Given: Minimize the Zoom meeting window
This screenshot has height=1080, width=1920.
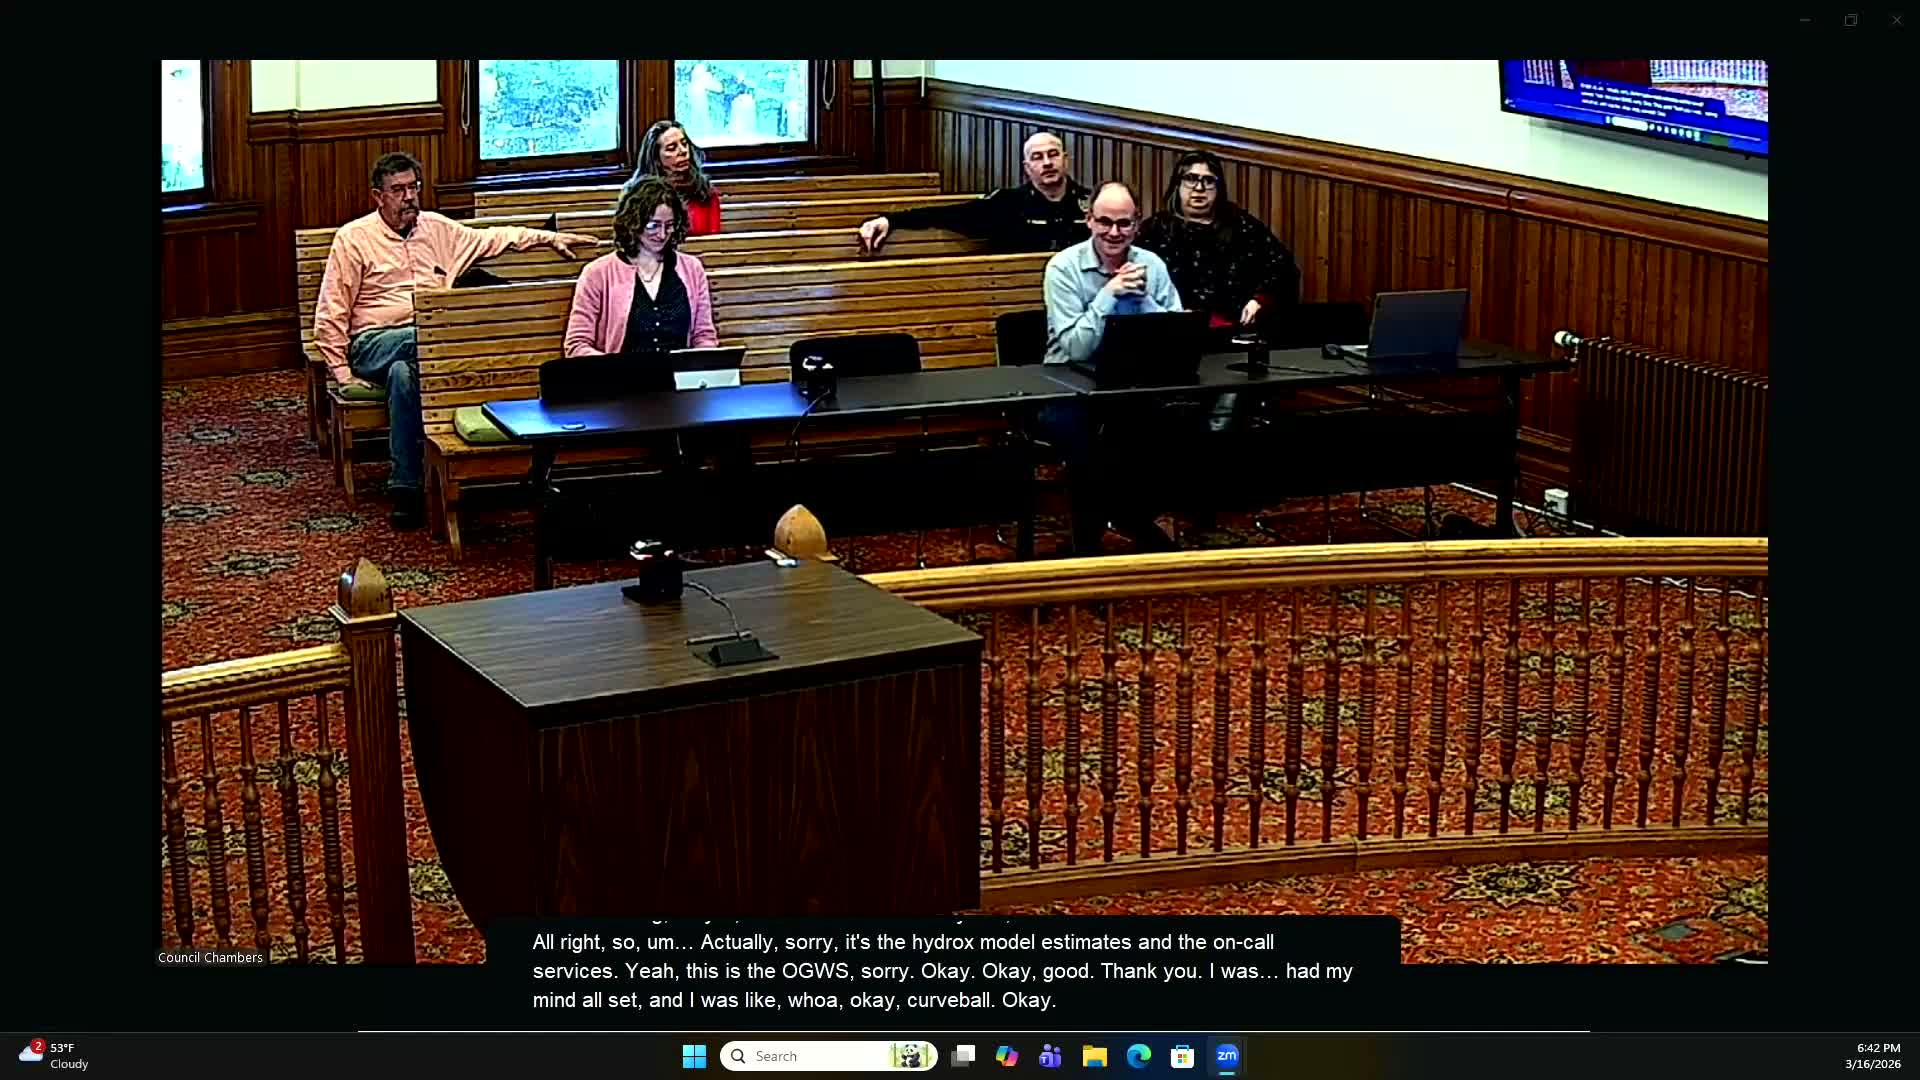Looking at the screenshot, I should tap(1805, 20).
